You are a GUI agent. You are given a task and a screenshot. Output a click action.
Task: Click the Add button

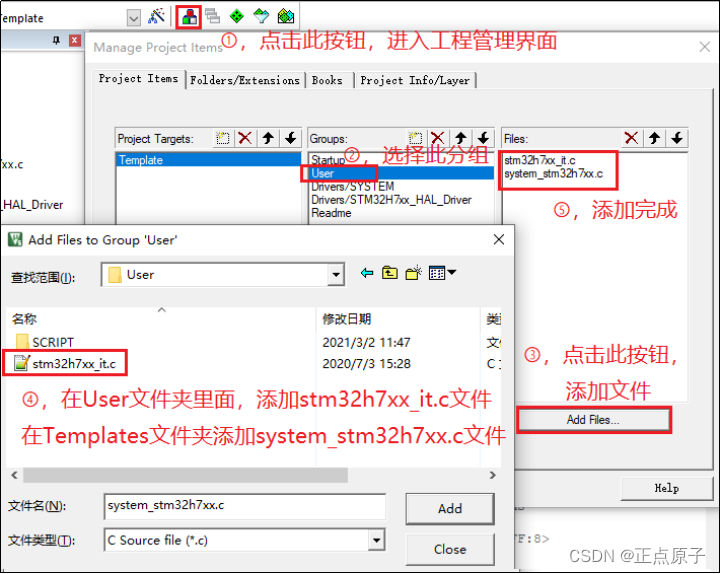[450, 509]
